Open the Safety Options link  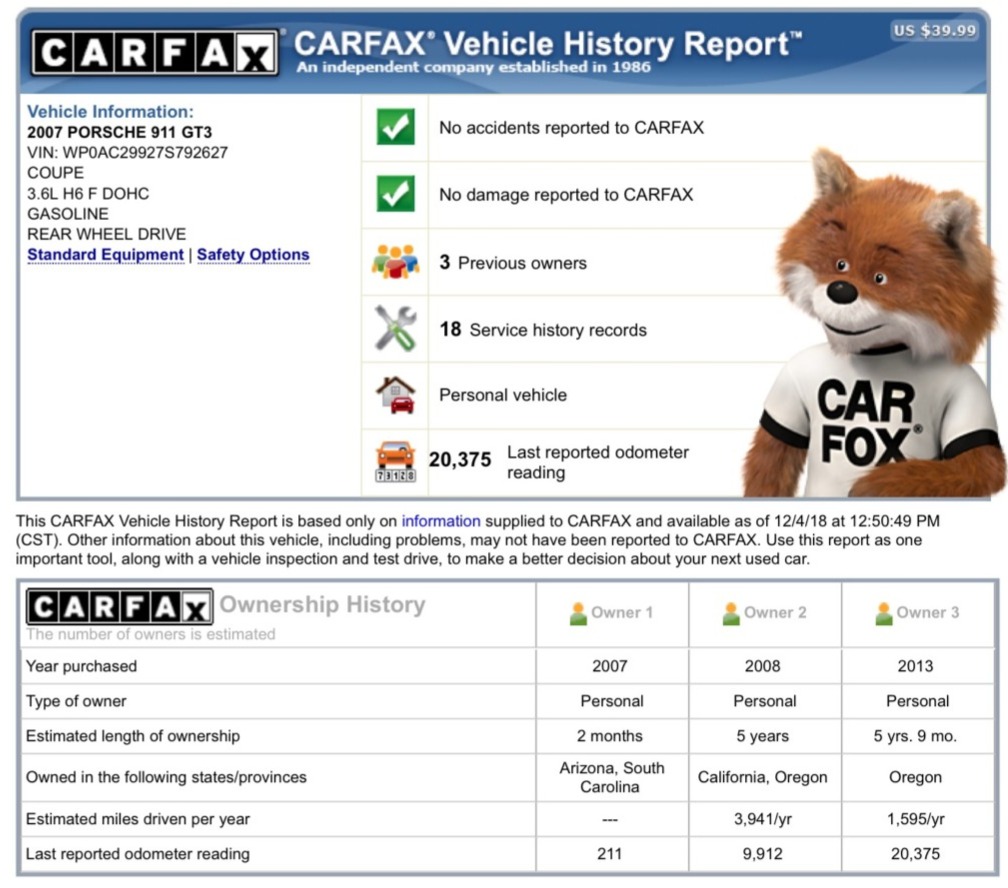point(253,255)
